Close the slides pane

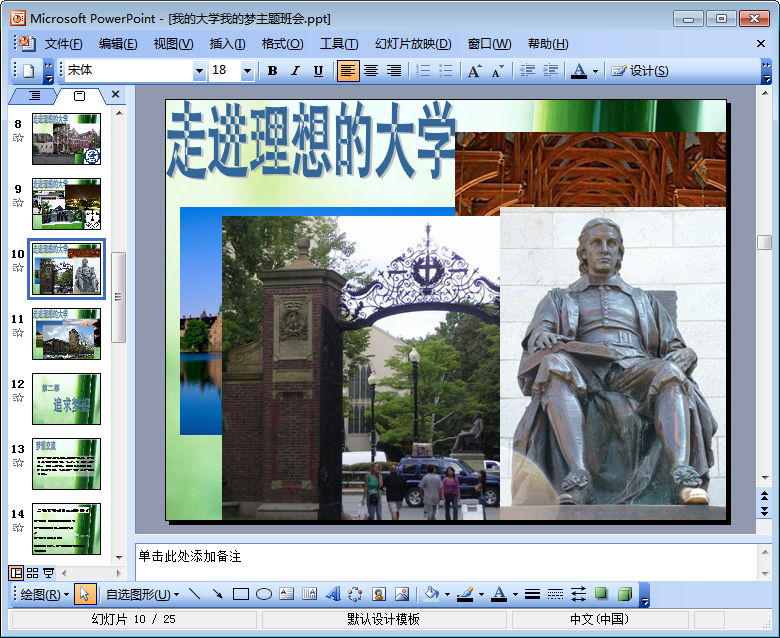point(115,94)
